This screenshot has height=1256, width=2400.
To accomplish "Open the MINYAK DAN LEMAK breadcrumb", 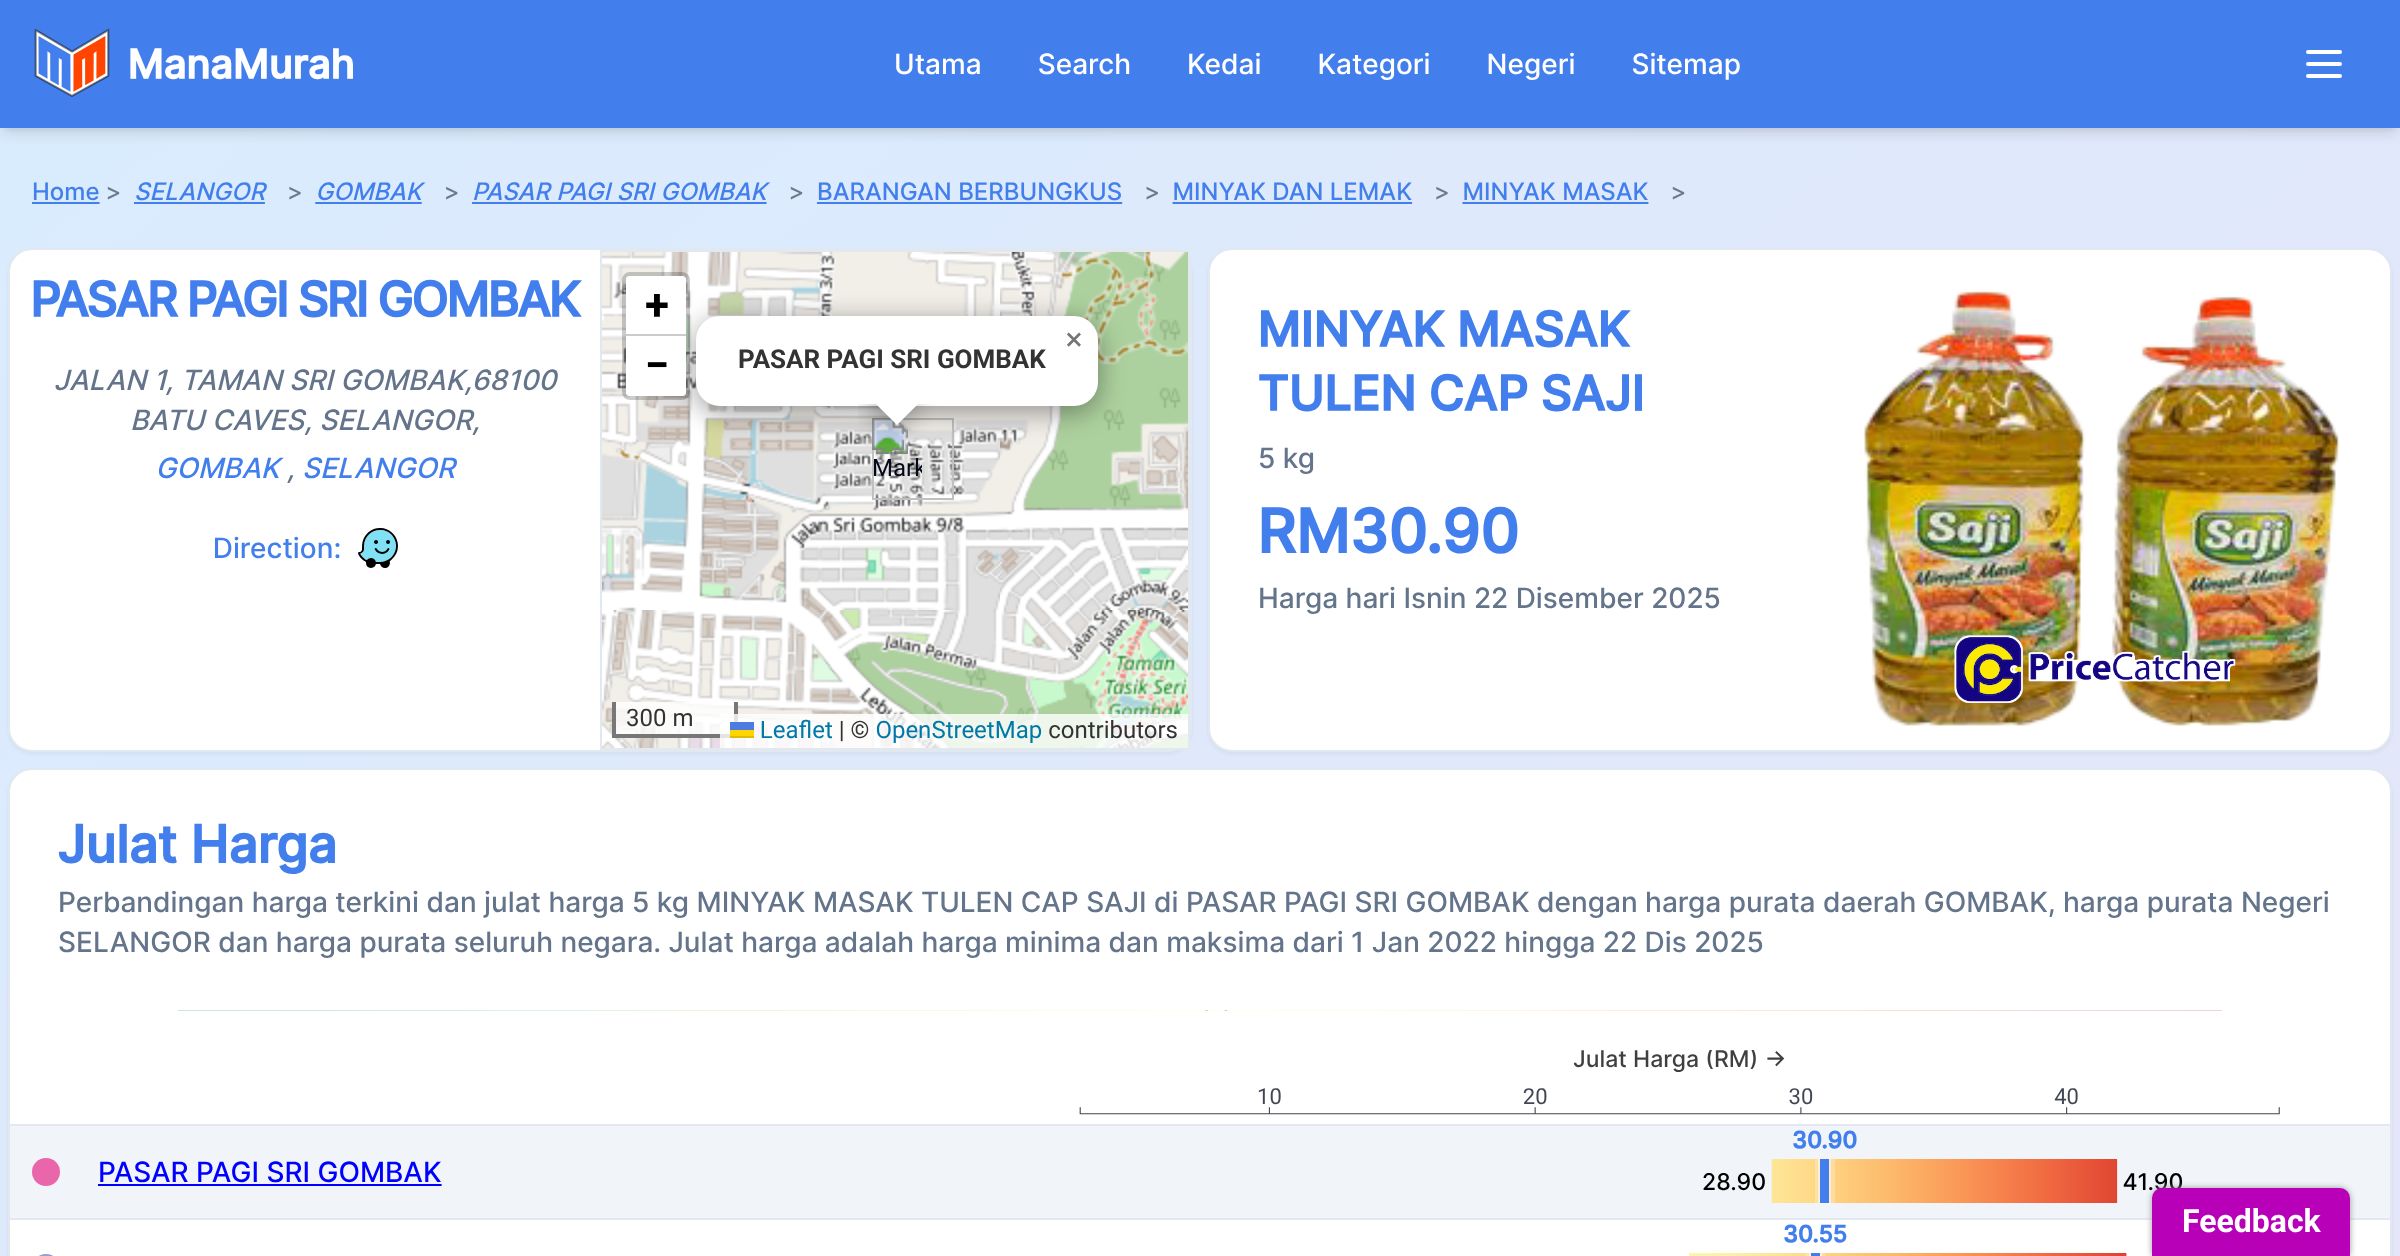I will [1291, 192].
